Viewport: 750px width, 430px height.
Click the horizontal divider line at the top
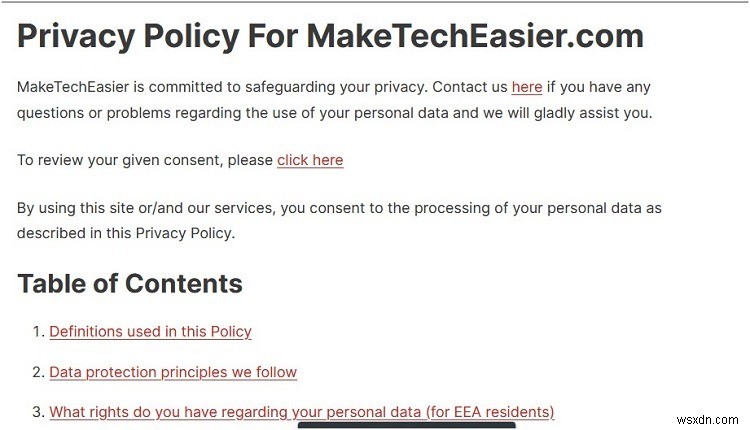tap(375, 3)
